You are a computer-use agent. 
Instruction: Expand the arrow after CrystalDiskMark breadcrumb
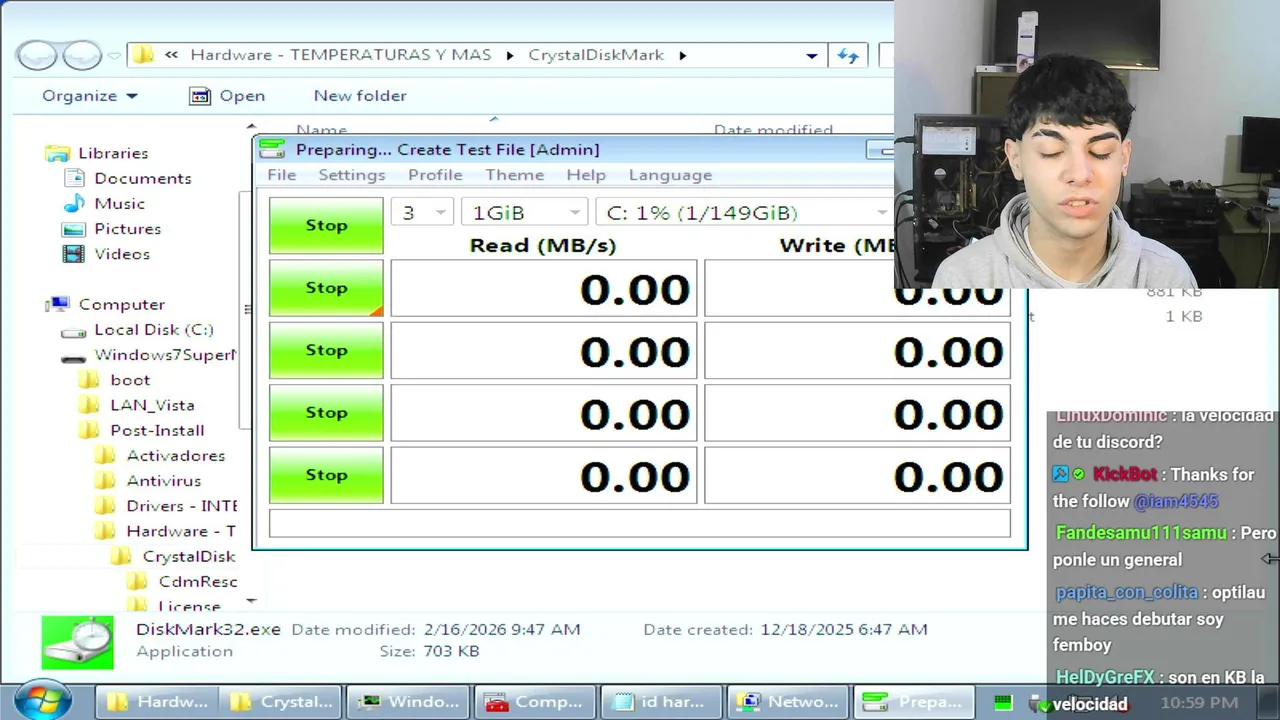(x=683, y=56)
